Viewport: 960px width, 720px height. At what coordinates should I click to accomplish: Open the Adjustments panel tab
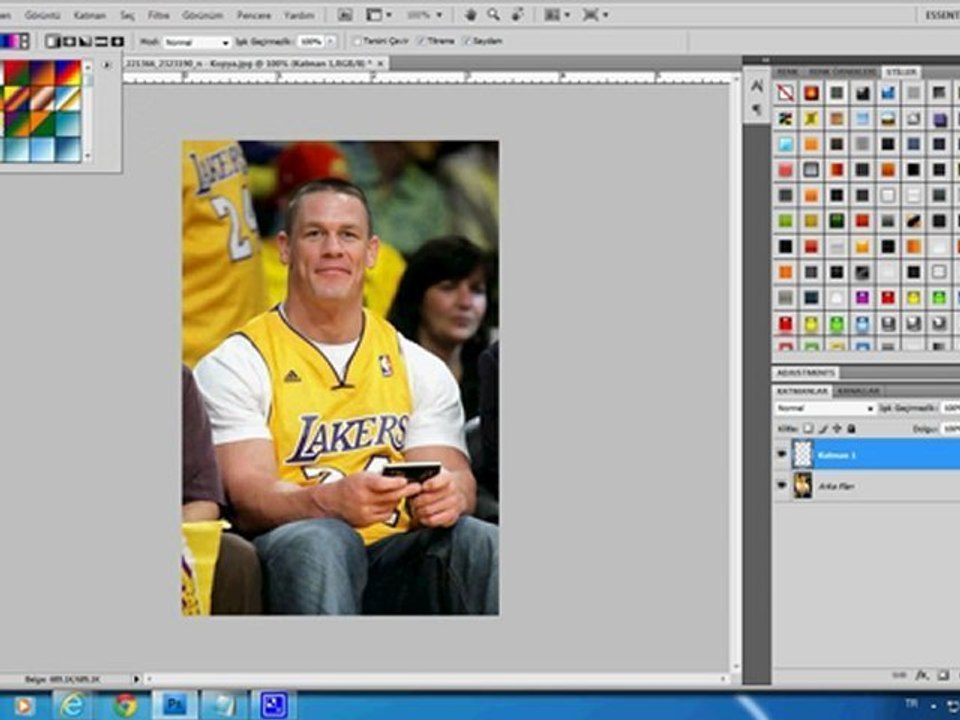coord(804,372)
